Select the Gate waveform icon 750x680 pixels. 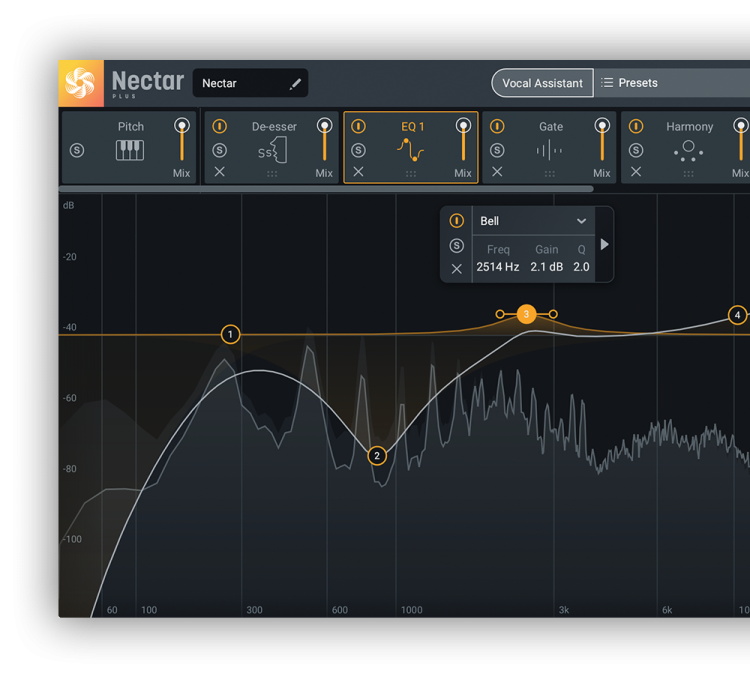pos(549,150)
